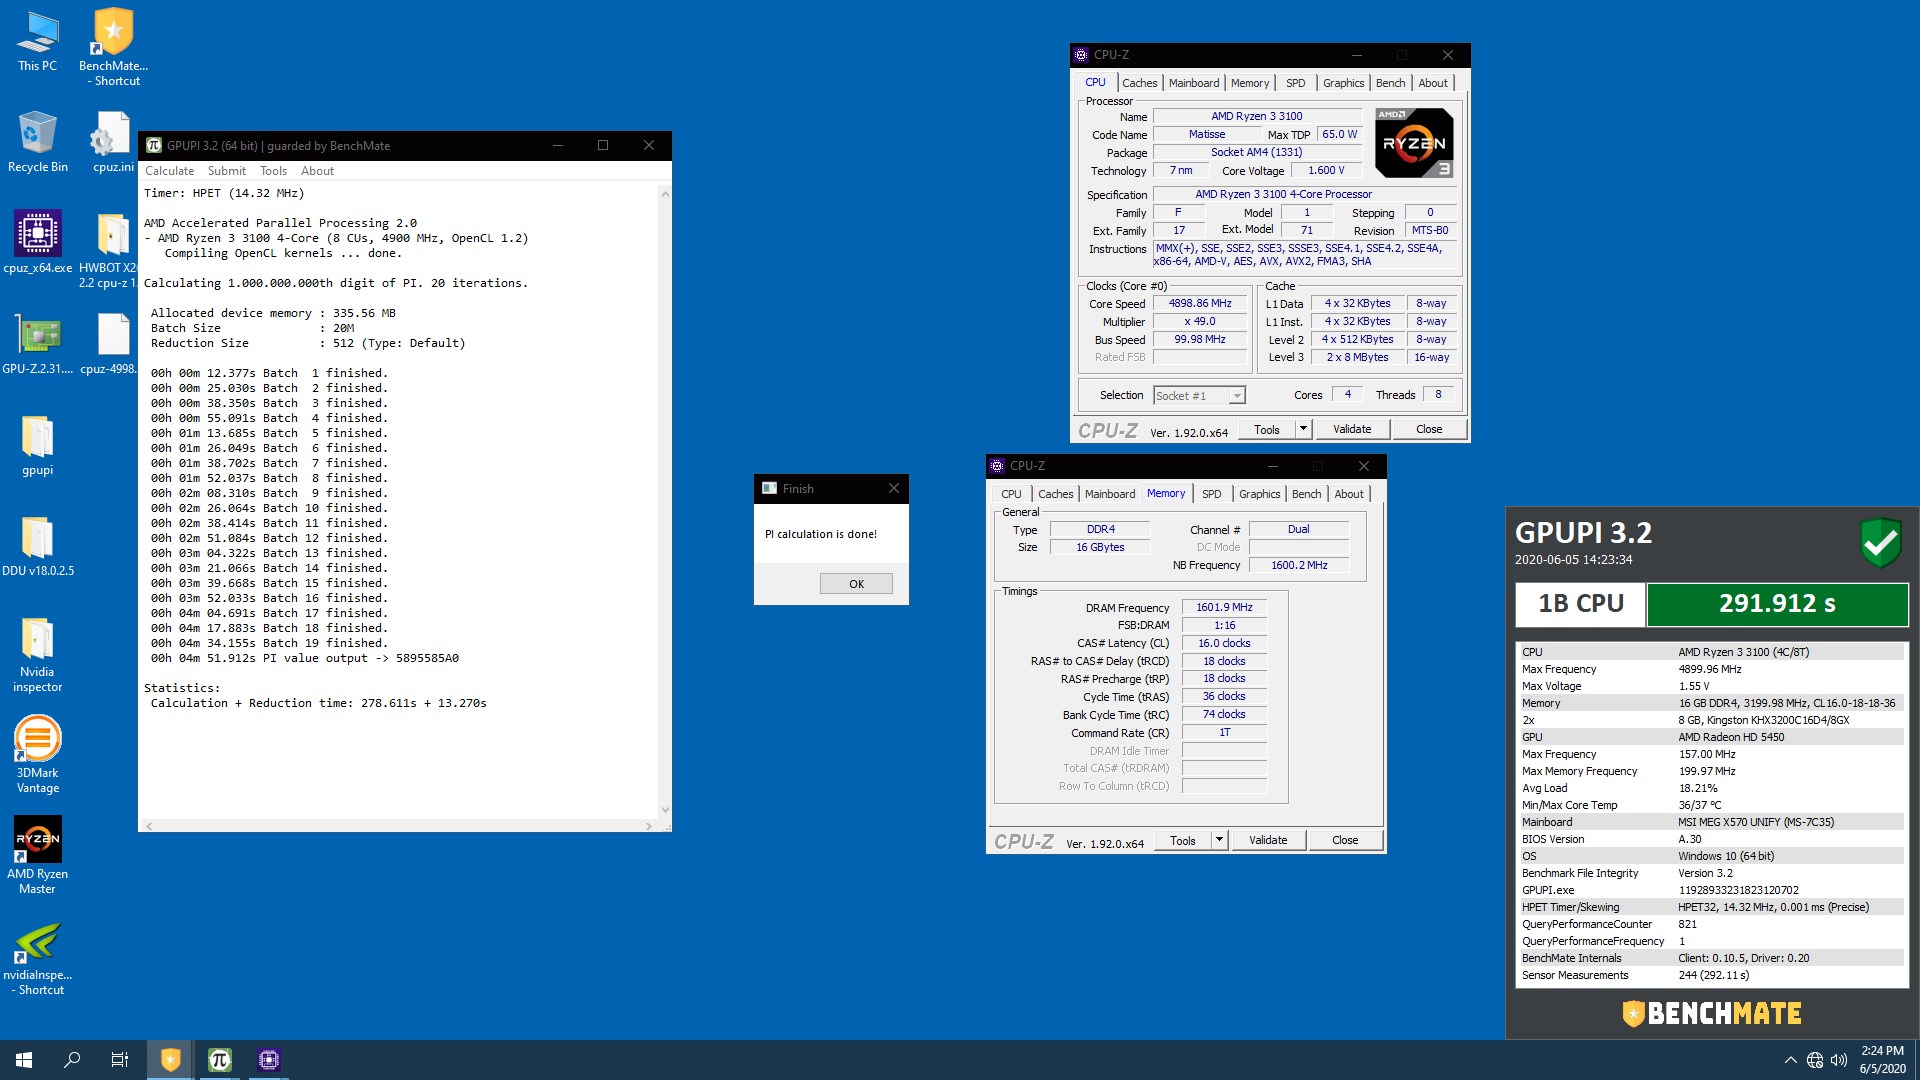Expand Tools dropdown arrow in lower CPU-Z
This screenshot has height=1080, width=1920.
pyautogui.click(x=1219, y=840)
